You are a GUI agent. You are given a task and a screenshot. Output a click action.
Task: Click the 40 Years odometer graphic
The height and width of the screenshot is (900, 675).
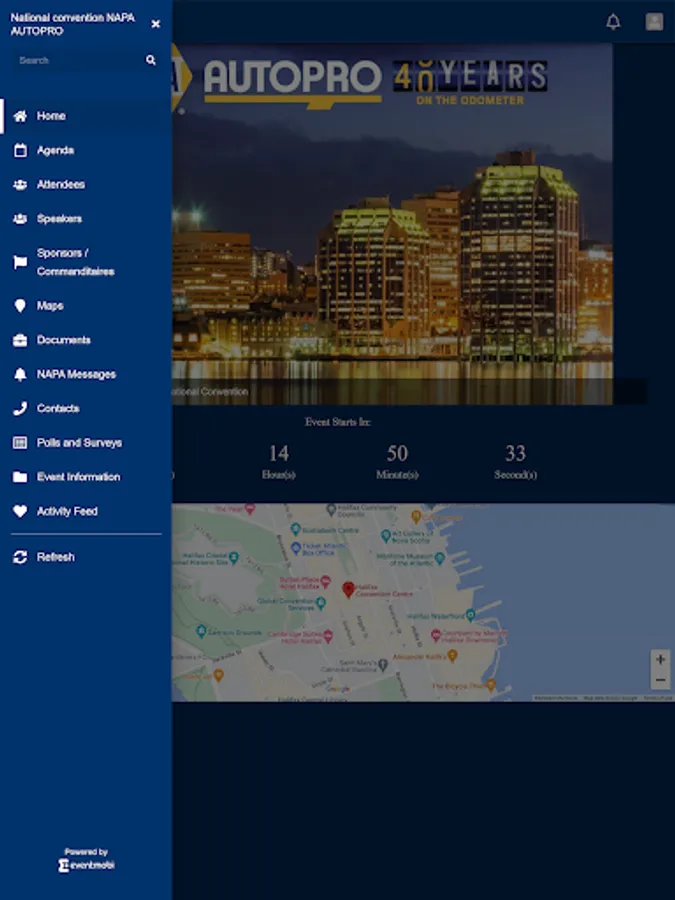(x=470, y=82)
